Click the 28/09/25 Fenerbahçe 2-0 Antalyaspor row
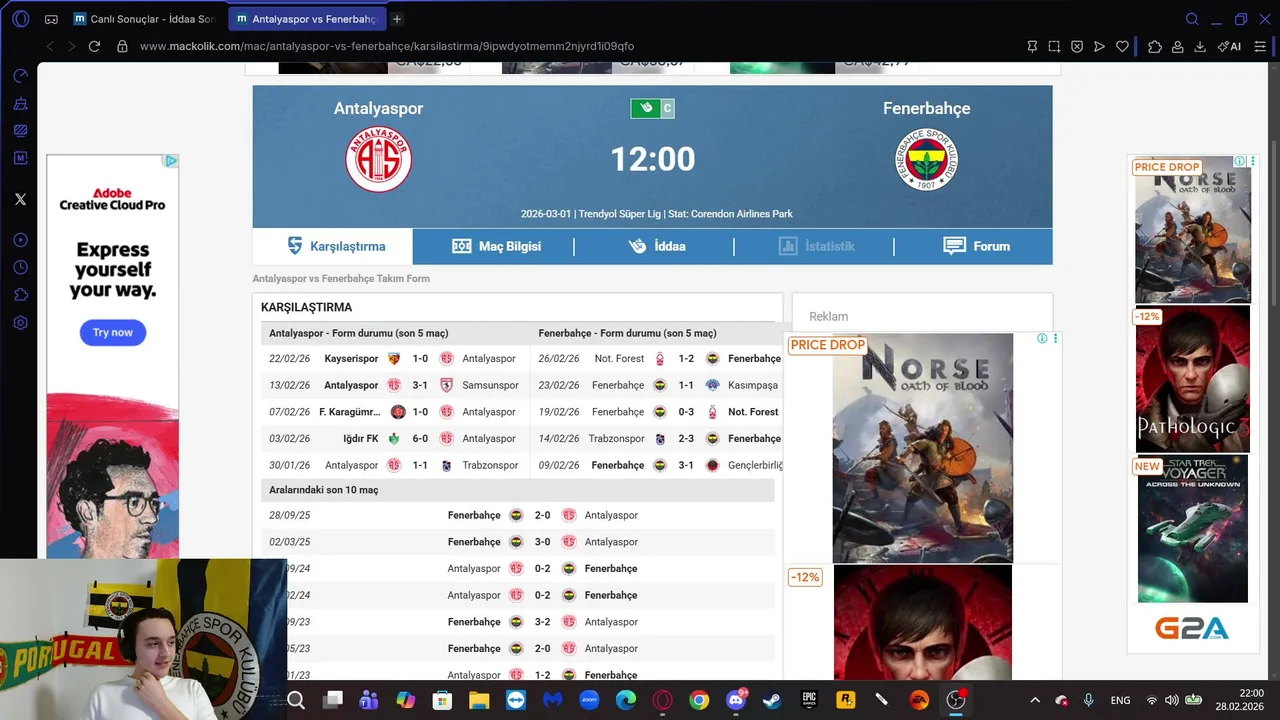 (x=517, y=515)
